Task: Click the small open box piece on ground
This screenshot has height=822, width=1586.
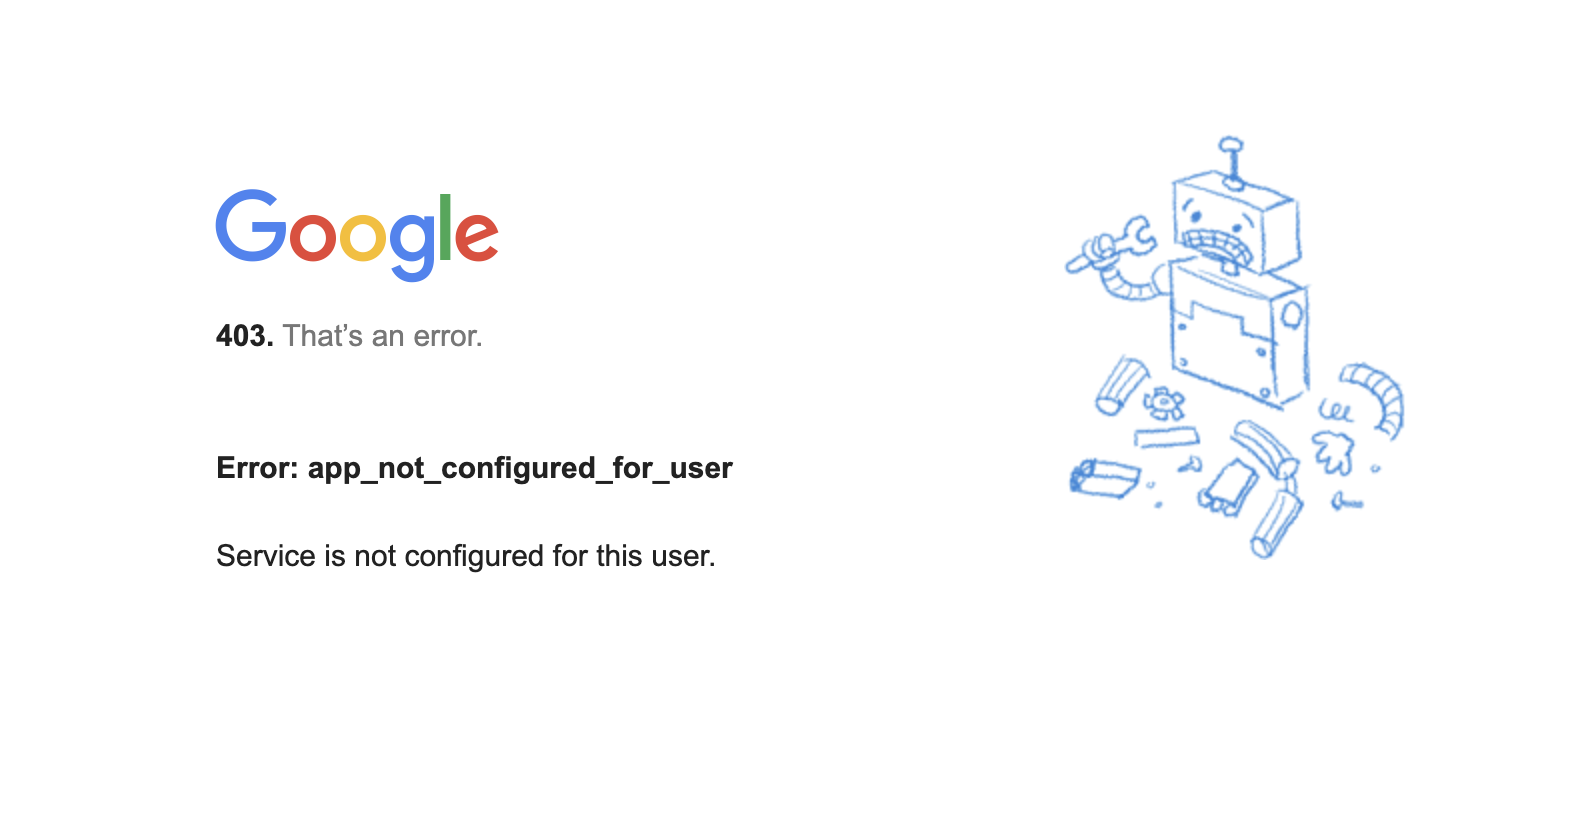Action: click(1103, 477)
